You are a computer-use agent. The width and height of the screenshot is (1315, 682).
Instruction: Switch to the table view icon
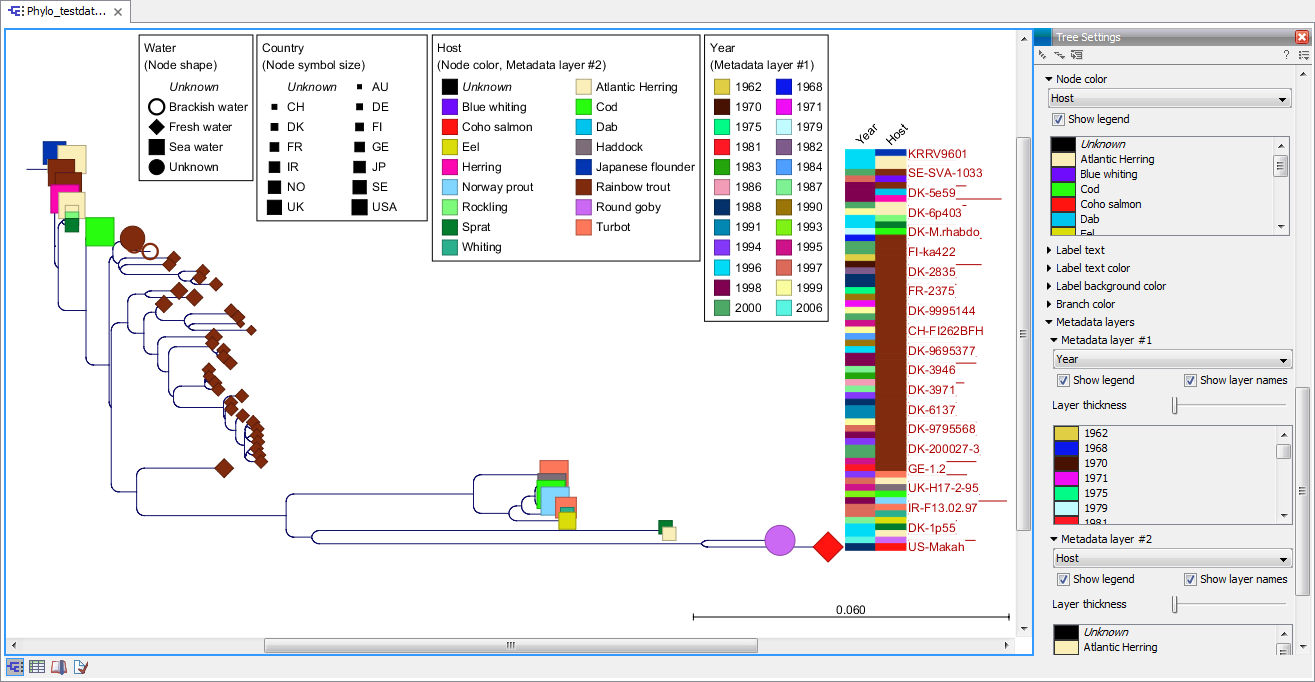coord(37,666)
